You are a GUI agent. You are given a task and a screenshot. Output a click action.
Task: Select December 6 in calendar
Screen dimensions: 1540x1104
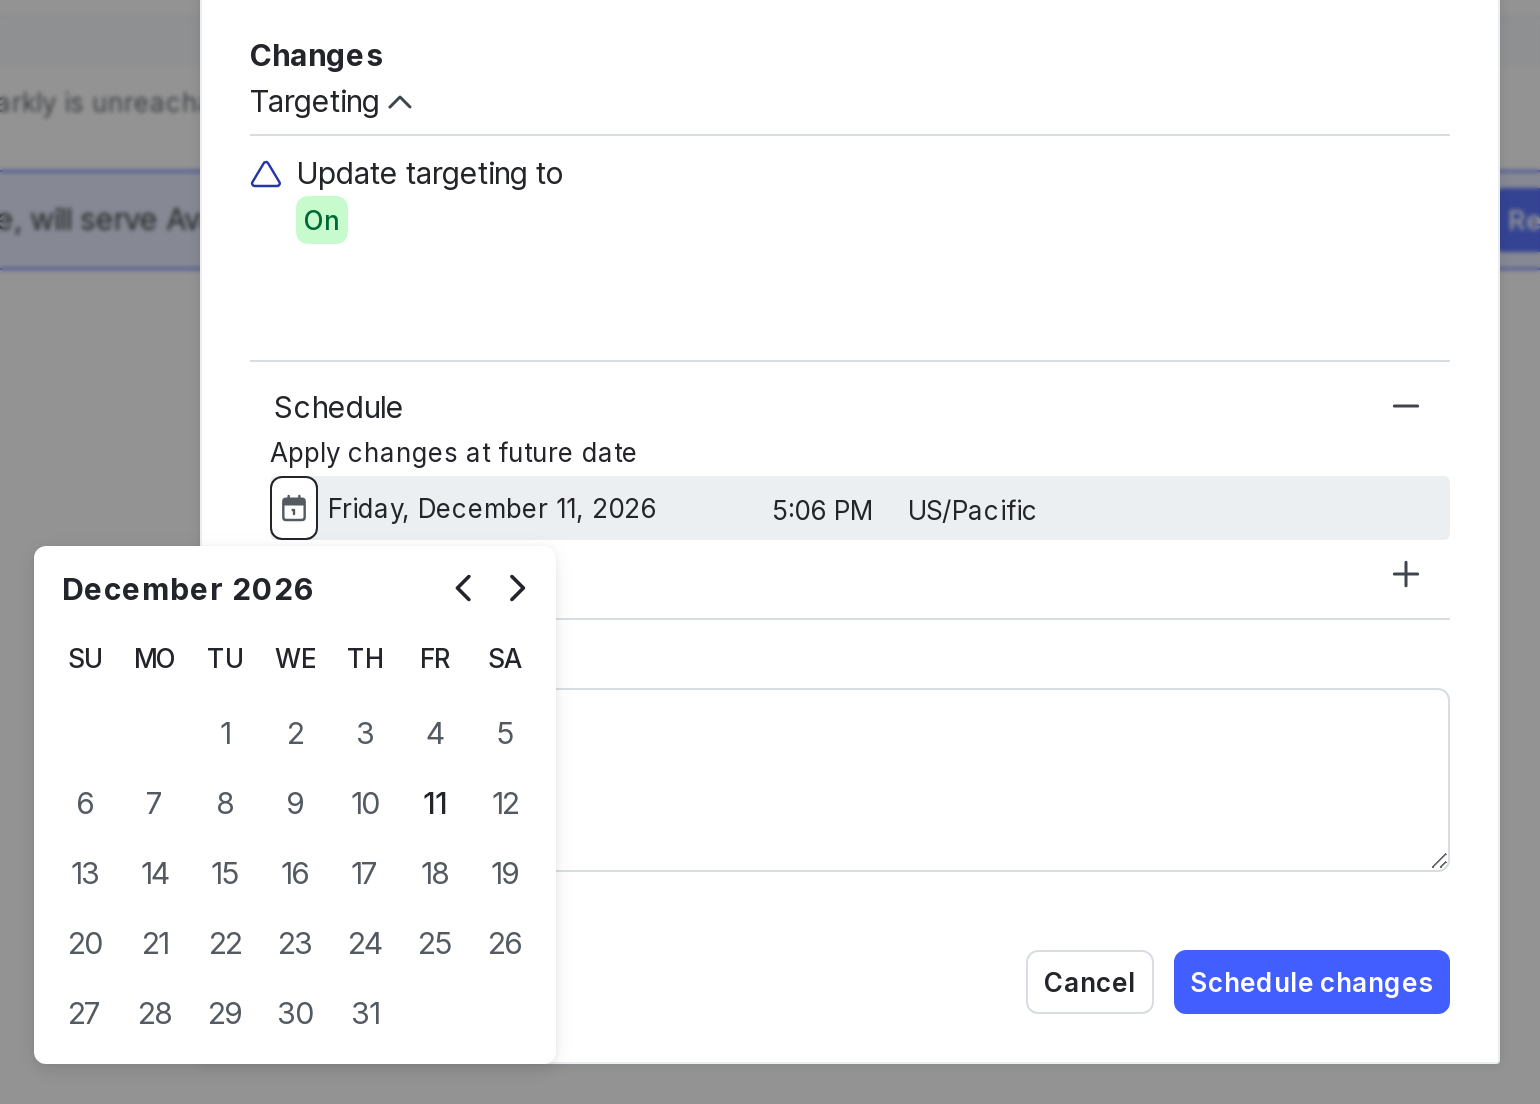point(86,804)
